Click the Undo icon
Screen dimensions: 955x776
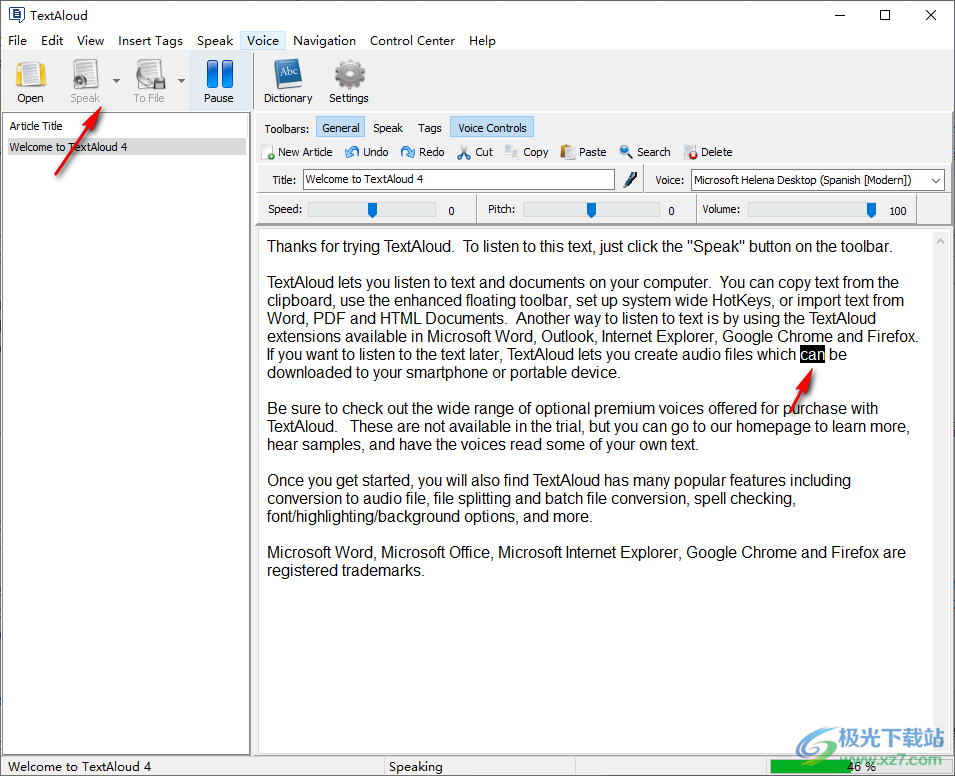[x=351, y=152]
